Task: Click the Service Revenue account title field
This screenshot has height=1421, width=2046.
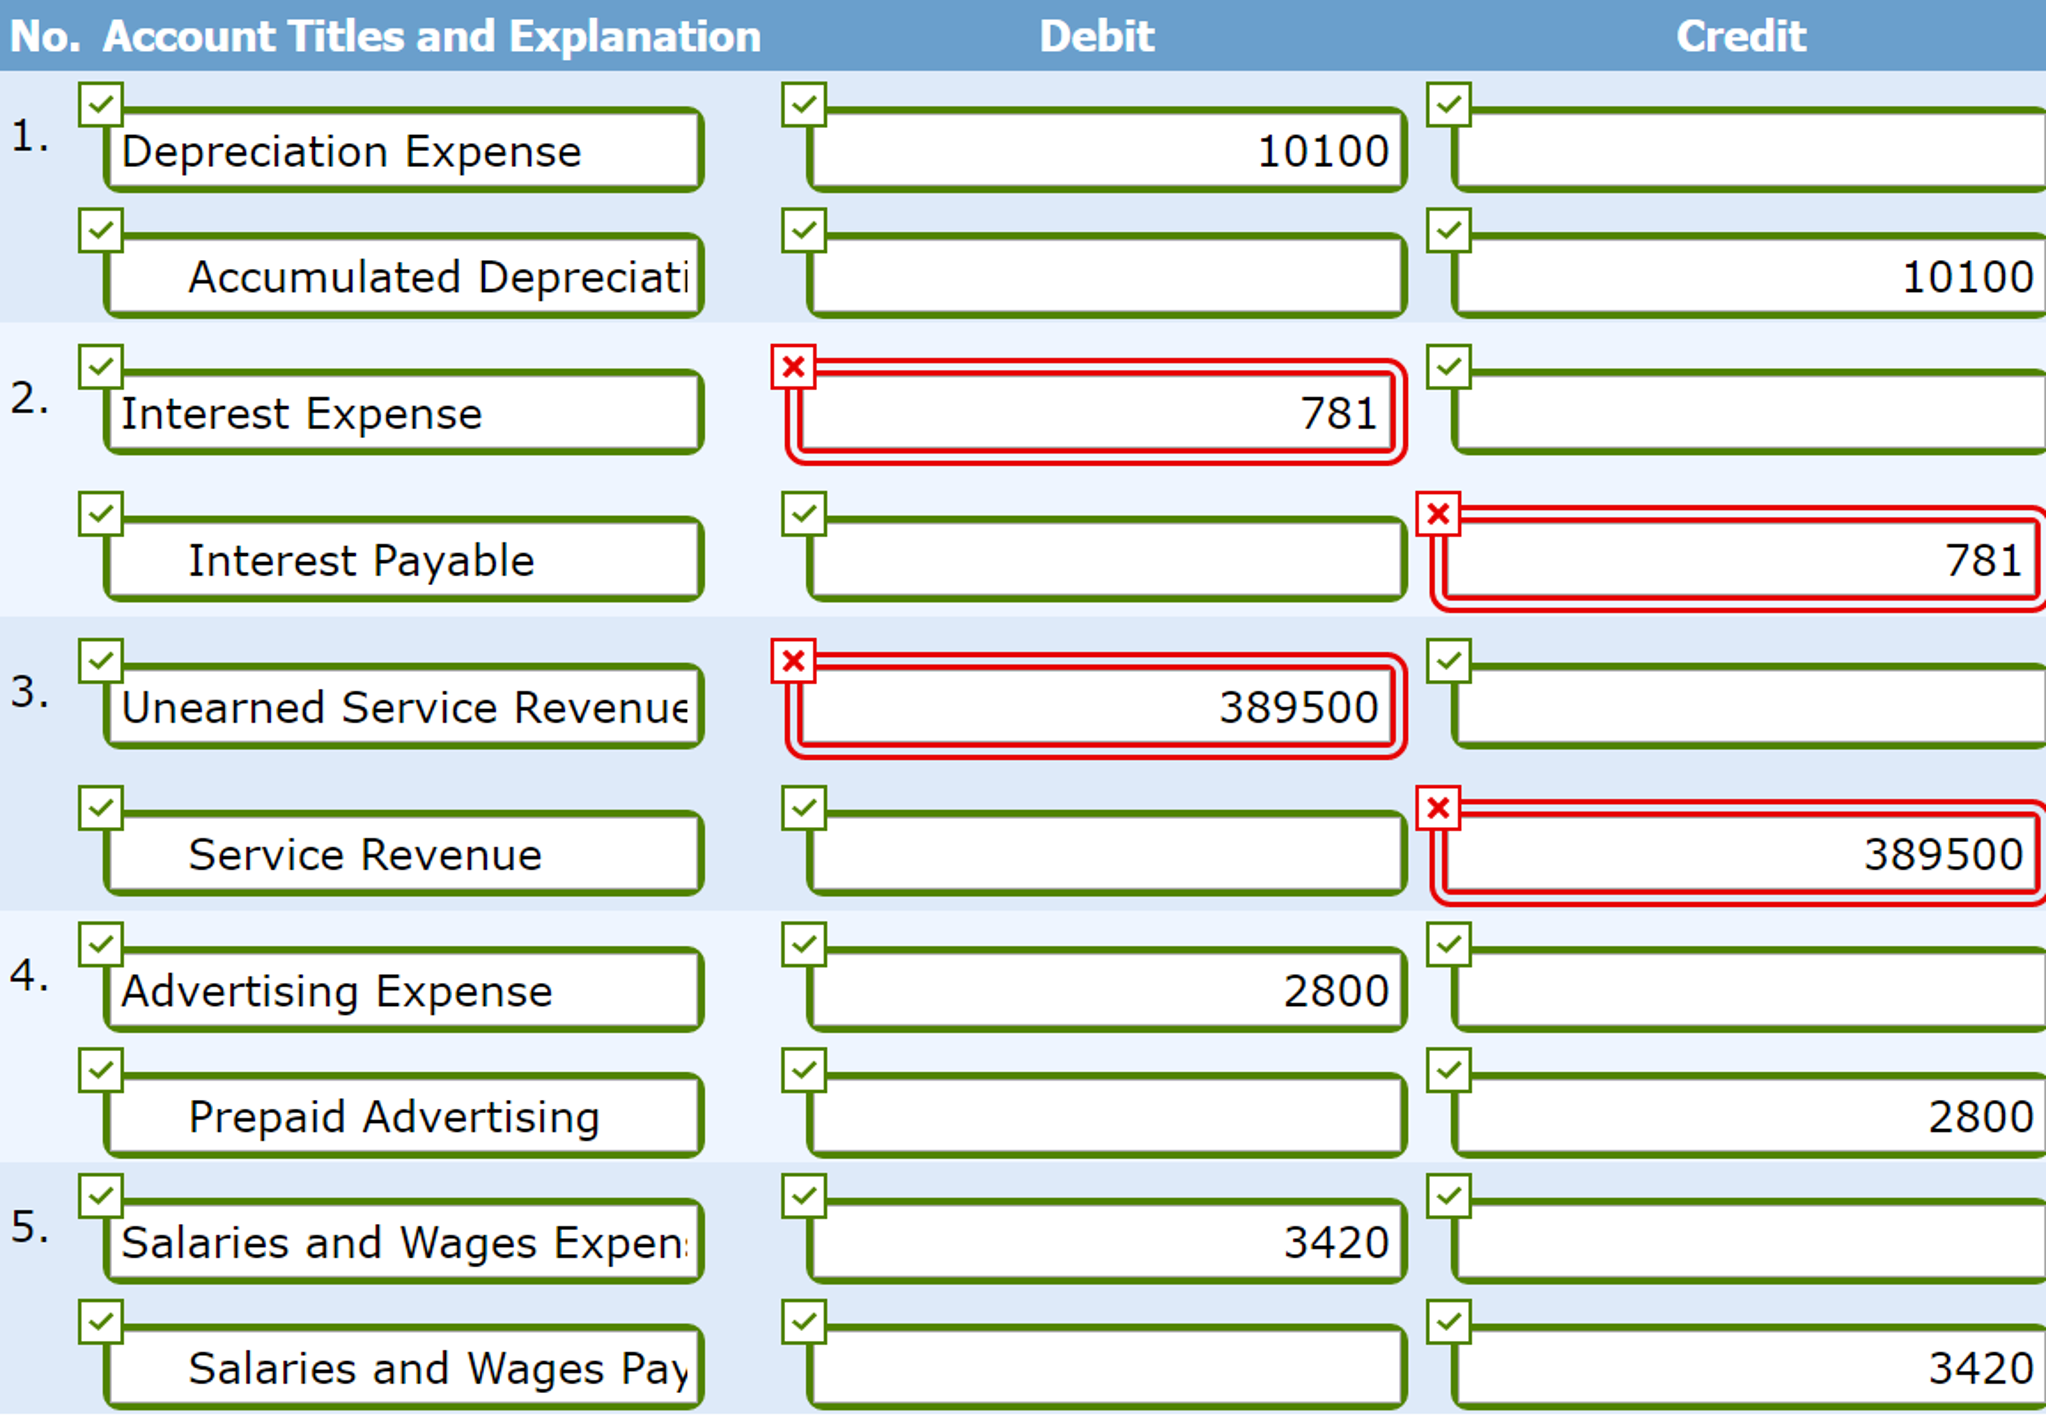Action: [x=404, y=854]
